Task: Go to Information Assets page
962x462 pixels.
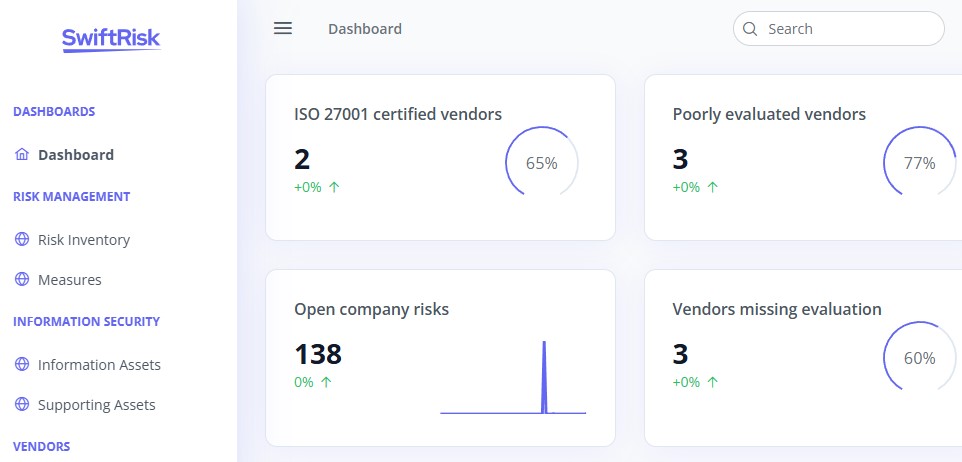Action: (99, 365)
